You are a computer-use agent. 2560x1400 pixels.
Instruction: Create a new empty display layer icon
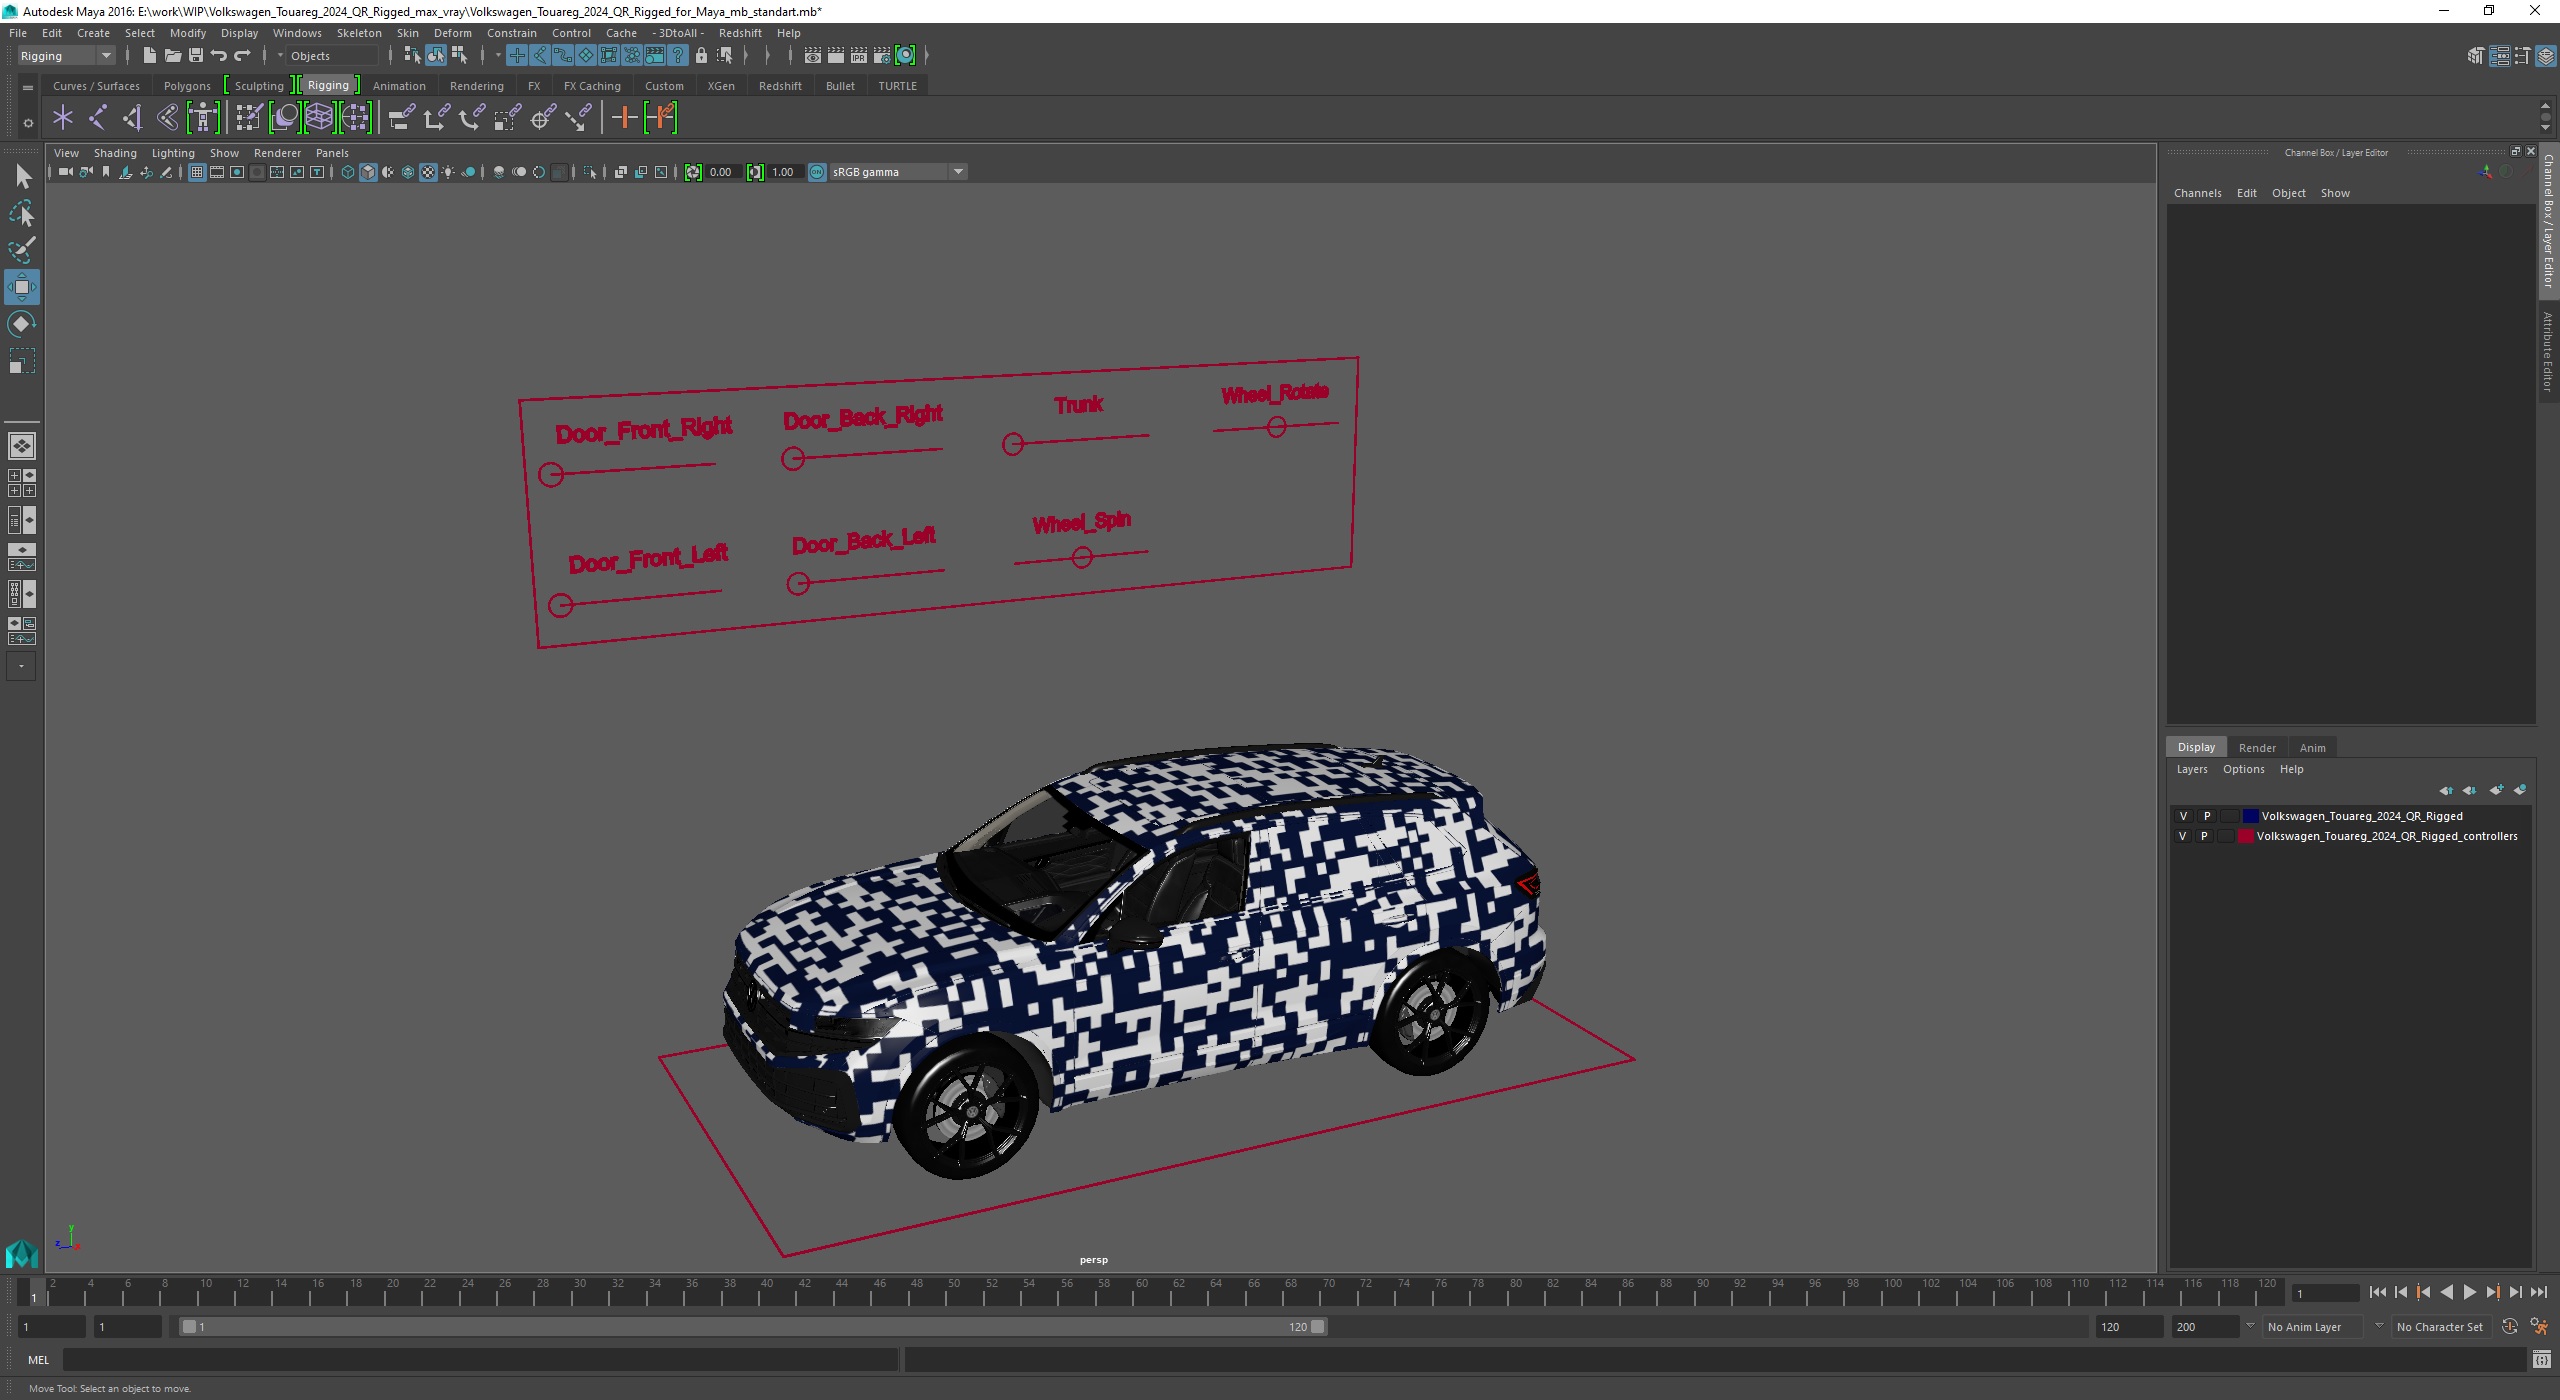[x=2497, y=790]
